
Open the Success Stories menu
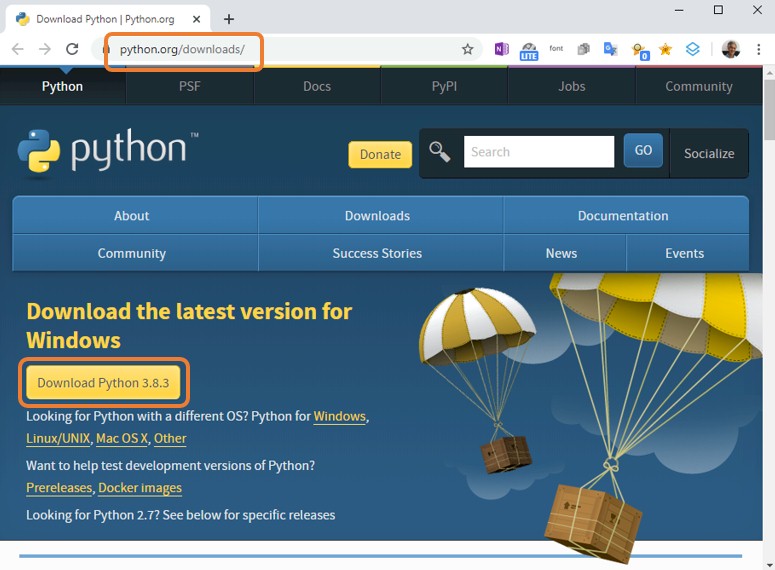pyautogui.click(x=378, y=254)
